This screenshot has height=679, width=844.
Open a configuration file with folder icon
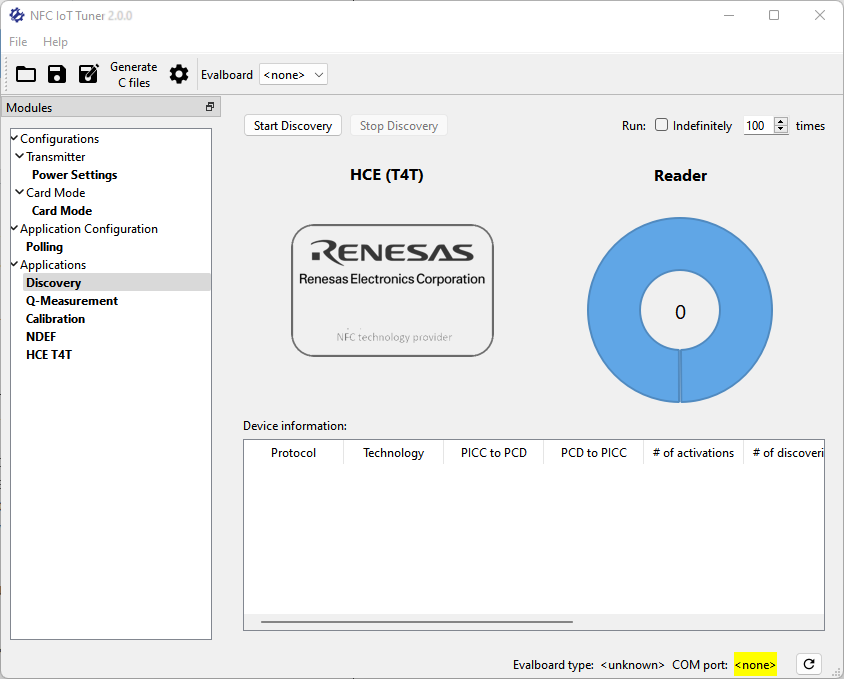26,74
